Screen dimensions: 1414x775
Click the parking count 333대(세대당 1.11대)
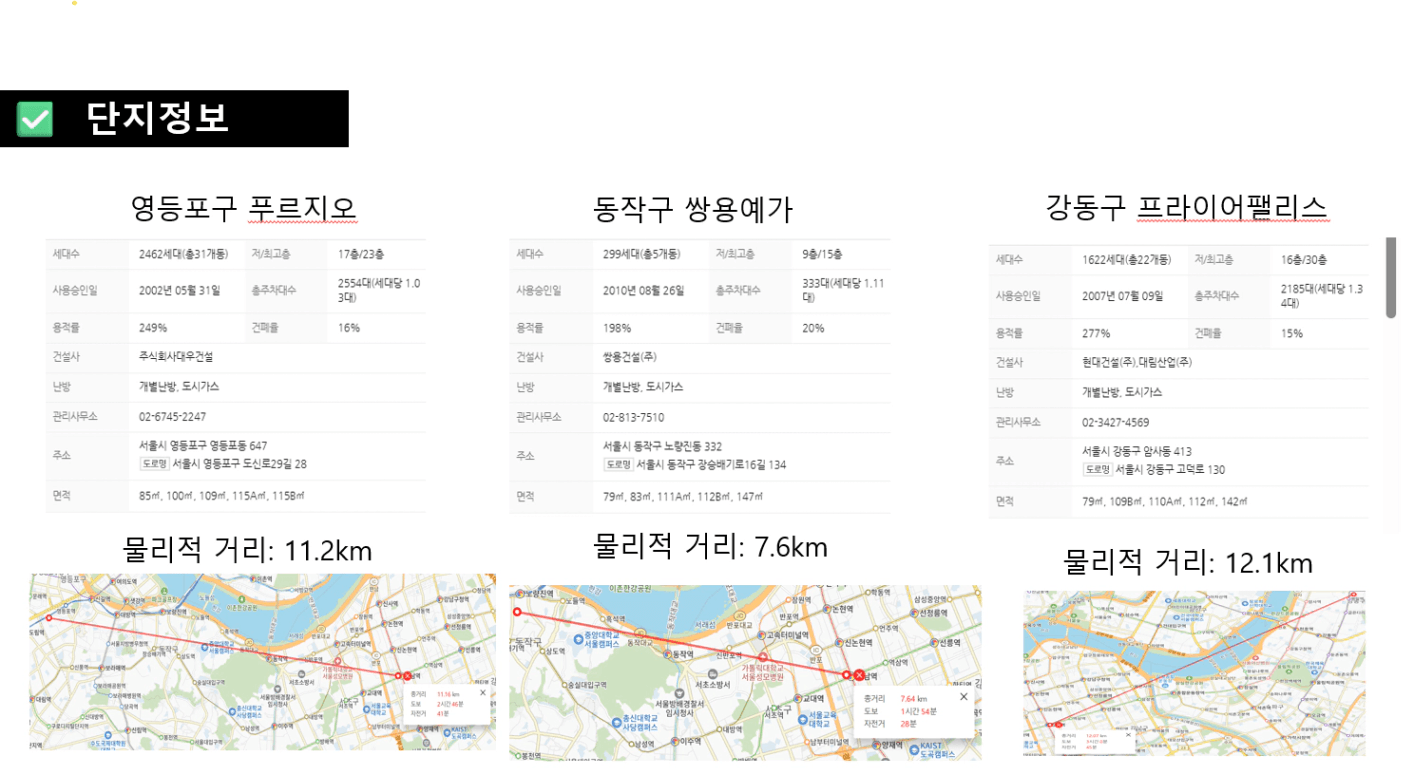(843, 291)
